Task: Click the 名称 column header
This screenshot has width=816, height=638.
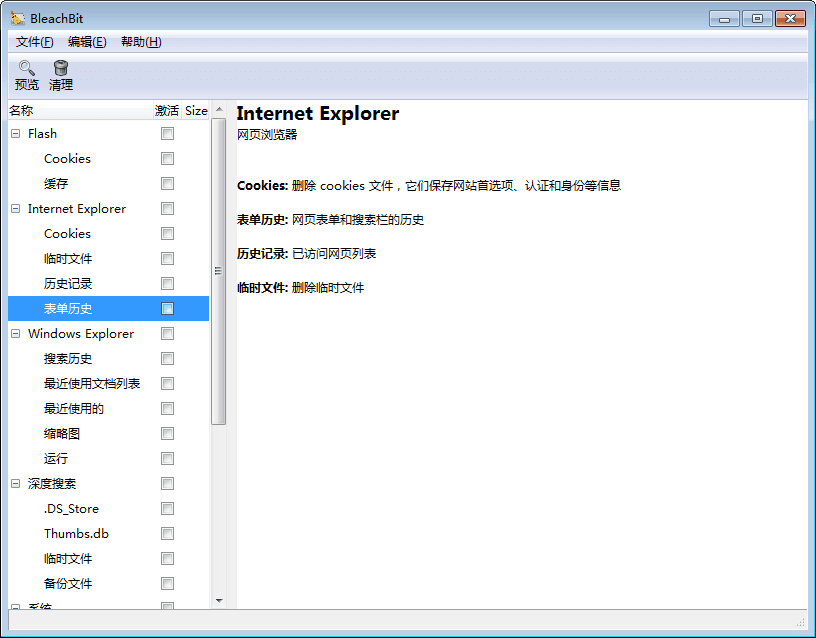Action: pyautogui.click(x=80, y=110)
